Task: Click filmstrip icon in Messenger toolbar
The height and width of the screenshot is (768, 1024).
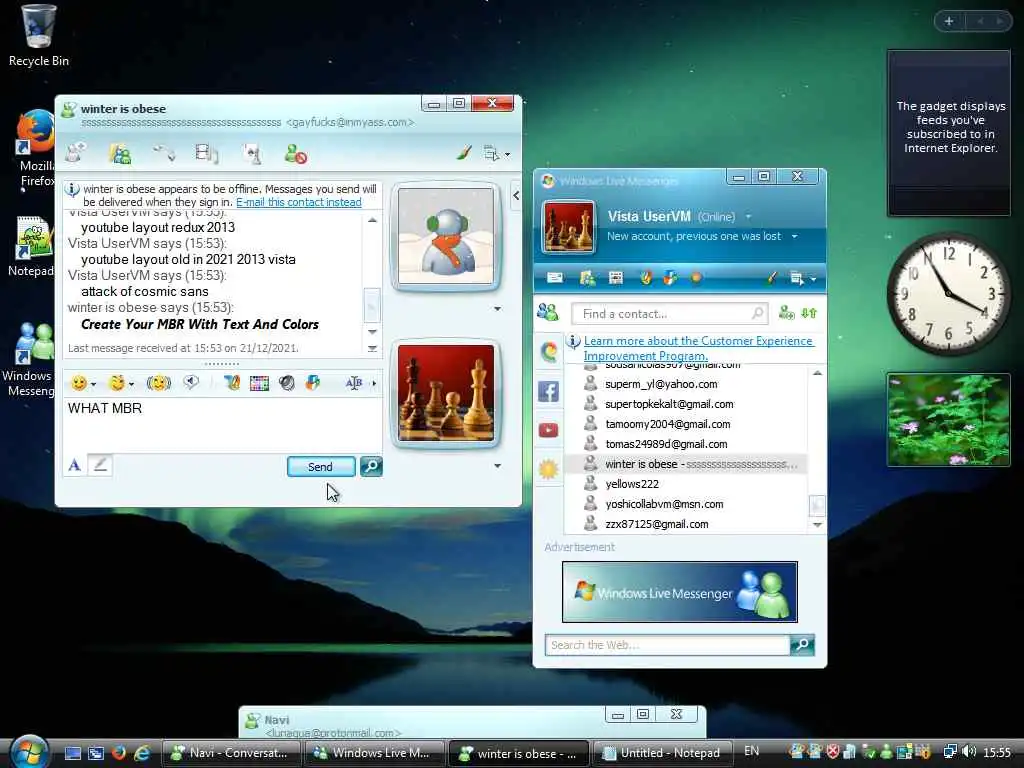Action: coord(615,278)
